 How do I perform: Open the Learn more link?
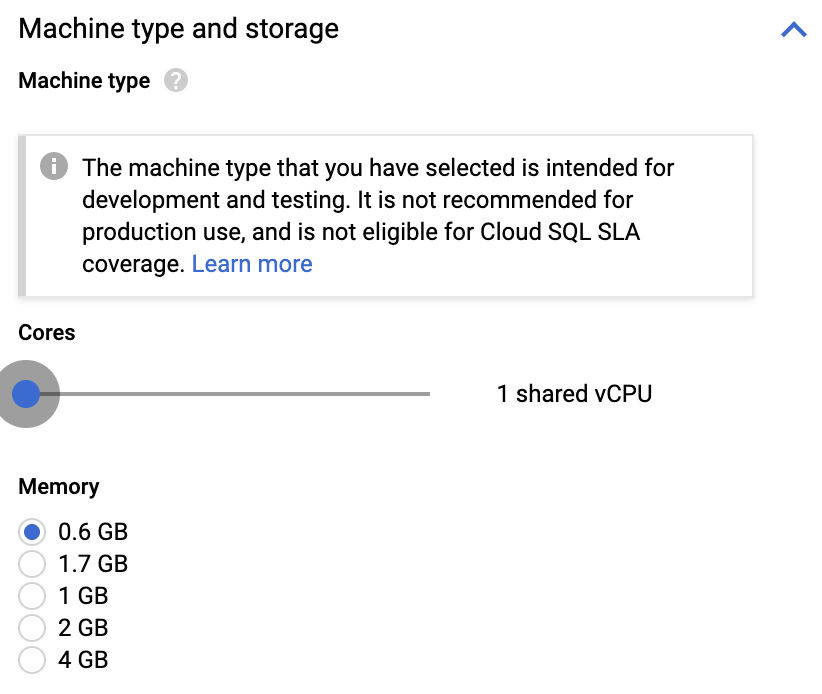pyautogui.click(x=252, y=264)
